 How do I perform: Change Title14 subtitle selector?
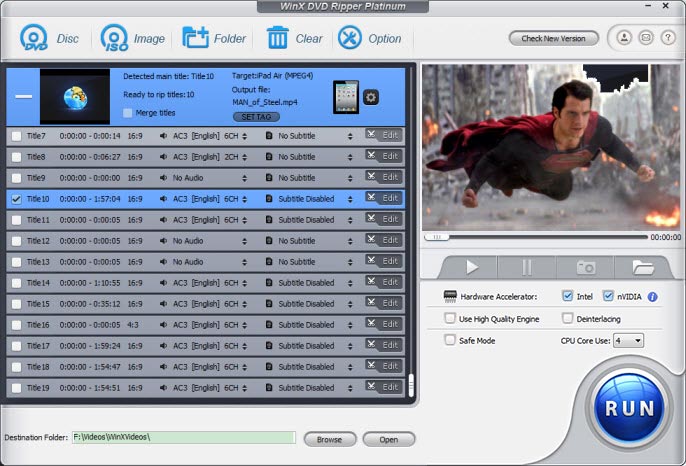350,283
